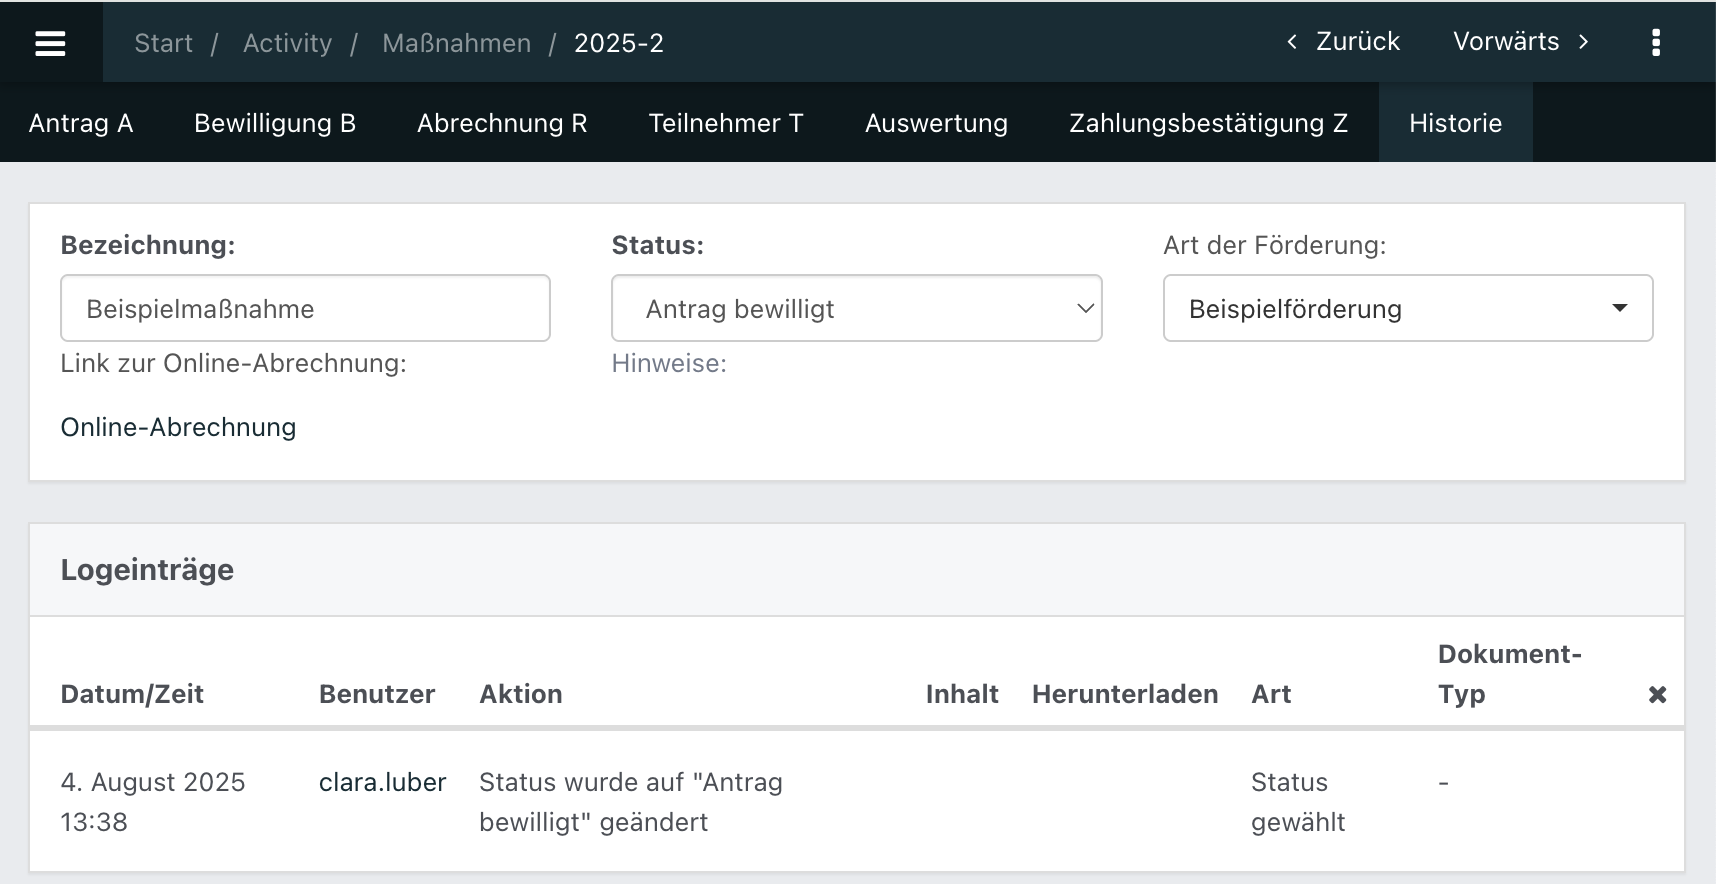Go back with Zurück button
Viewport: 1716px width, 884px height.
click(x=1343, y=41)
